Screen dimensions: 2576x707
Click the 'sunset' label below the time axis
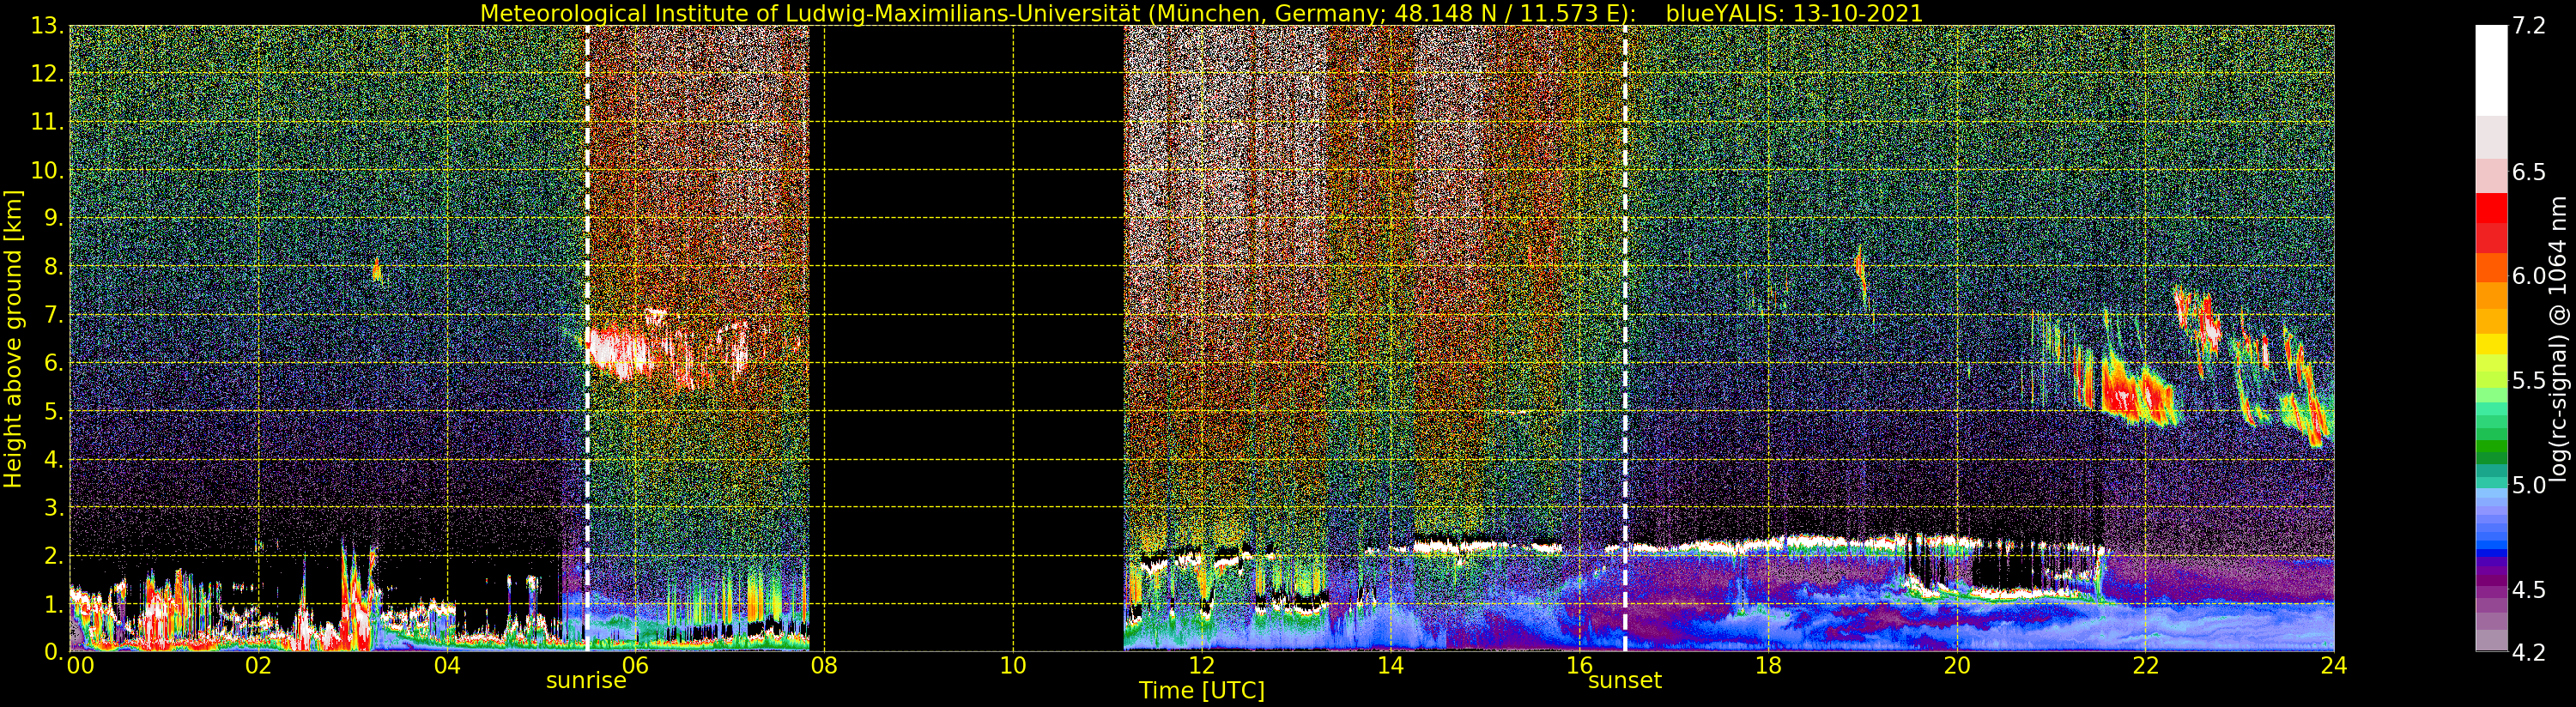1624,681
